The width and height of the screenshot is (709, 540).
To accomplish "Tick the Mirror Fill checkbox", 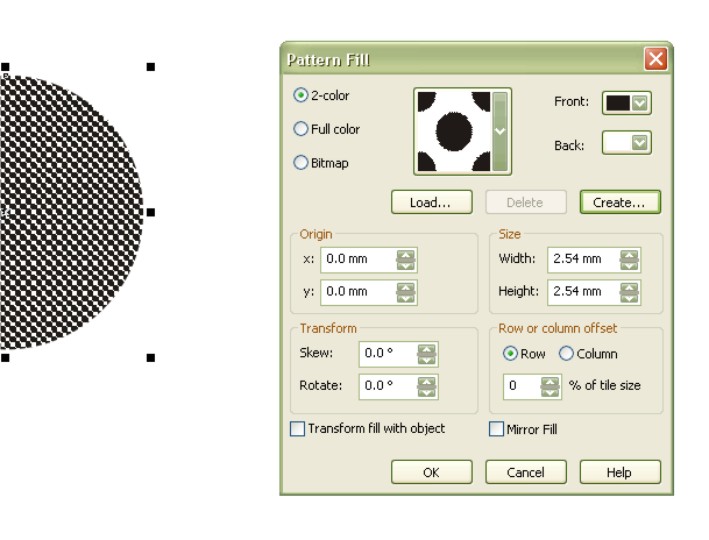I will click(496, 429).
